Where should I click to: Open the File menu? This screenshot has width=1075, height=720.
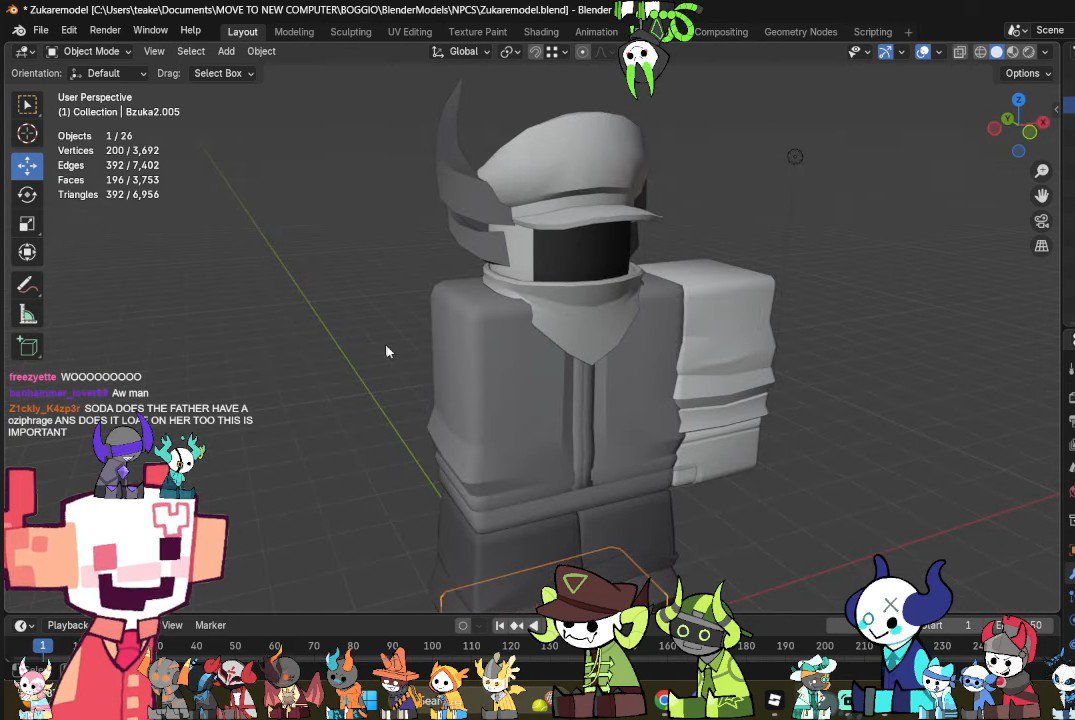[41, 30]
